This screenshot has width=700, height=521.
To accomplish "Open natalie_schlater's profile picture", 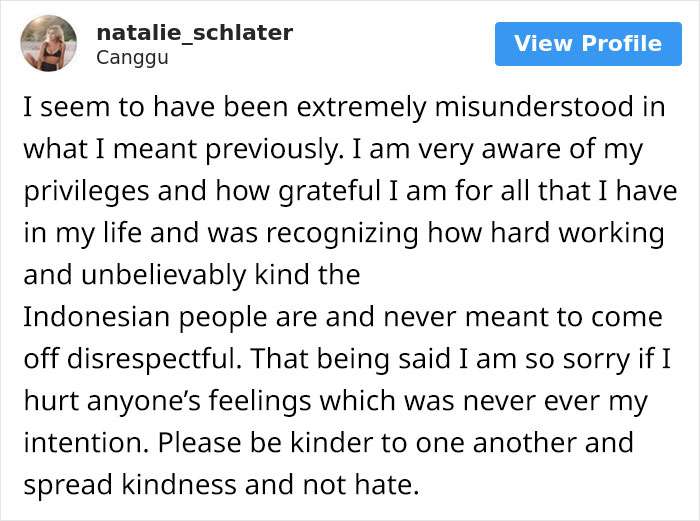I will [48, 43].
